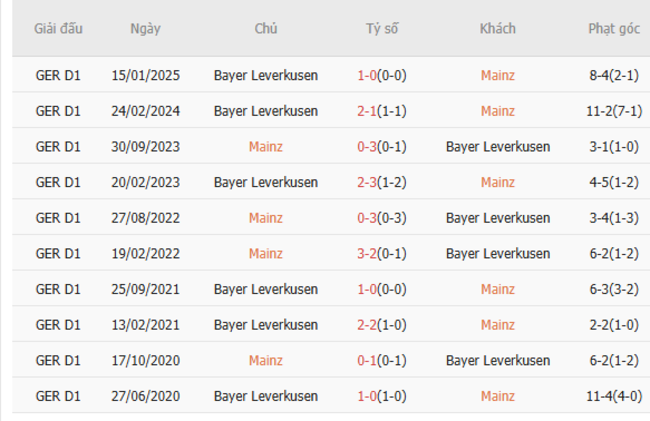This screenshot has height=421, width=650.
Task: Click home team Mainz in the 30/09/2023 row
Action: point(265,146)
